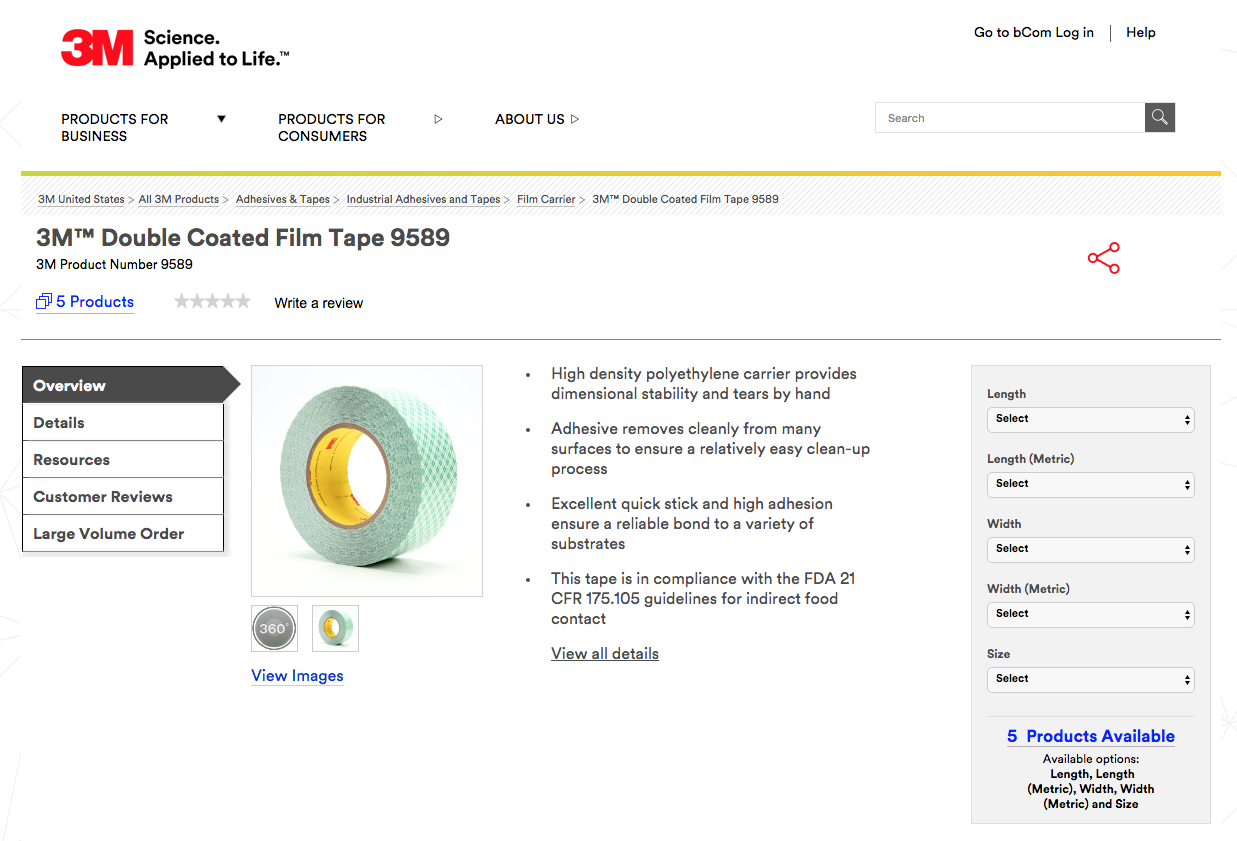Image resolution: width=1237 pixels, height=841 pixels.
Task: Open About Us menu
Action: pyautogui.click(x=530, y=119)
